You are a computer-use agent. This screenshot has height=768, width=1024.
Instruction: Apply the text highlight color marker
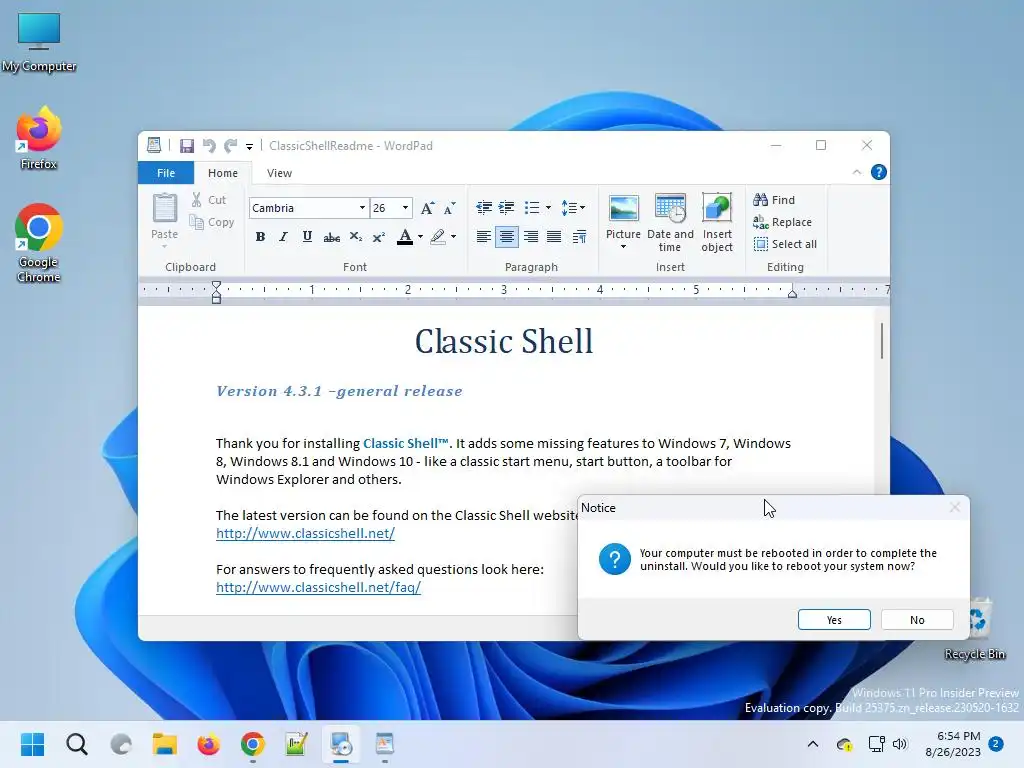pos(438,236)
